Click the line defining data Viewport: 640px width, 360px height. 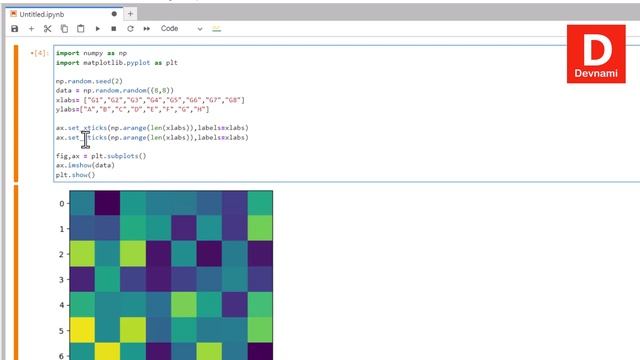115,90
